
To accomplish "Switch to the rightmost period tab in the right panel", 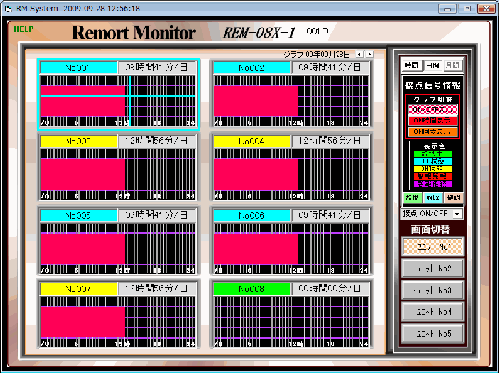I will tap(453, 65).
